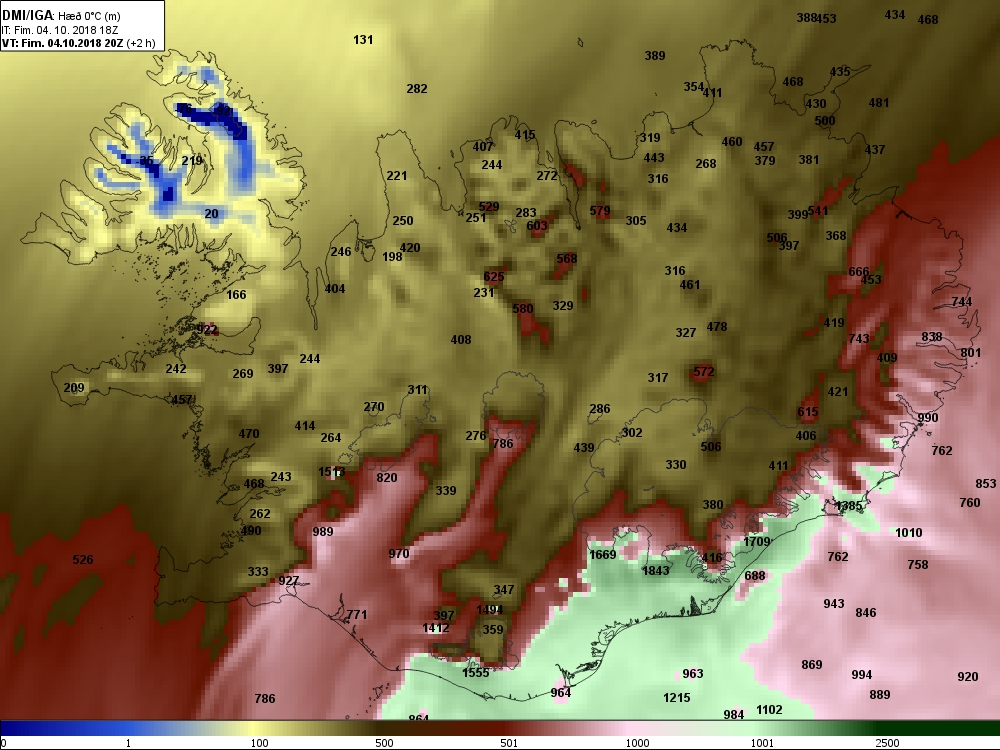Click the 744 value

pyautogui.click(x=962, y=302)
